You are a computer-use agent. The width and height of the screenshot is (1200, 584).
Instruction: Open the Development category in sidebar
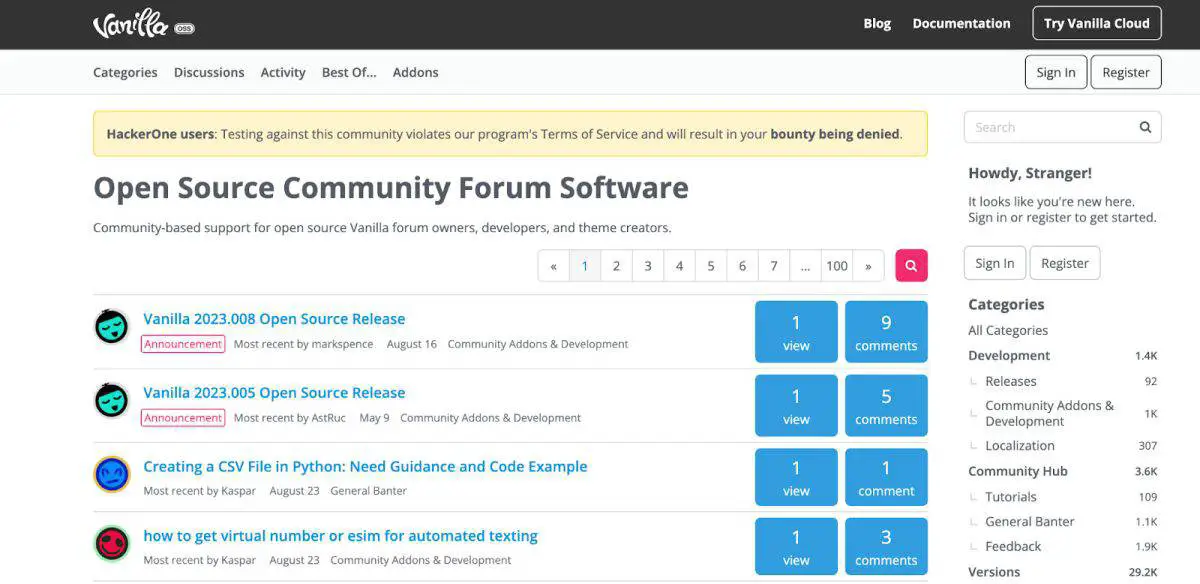[1009, 356]
